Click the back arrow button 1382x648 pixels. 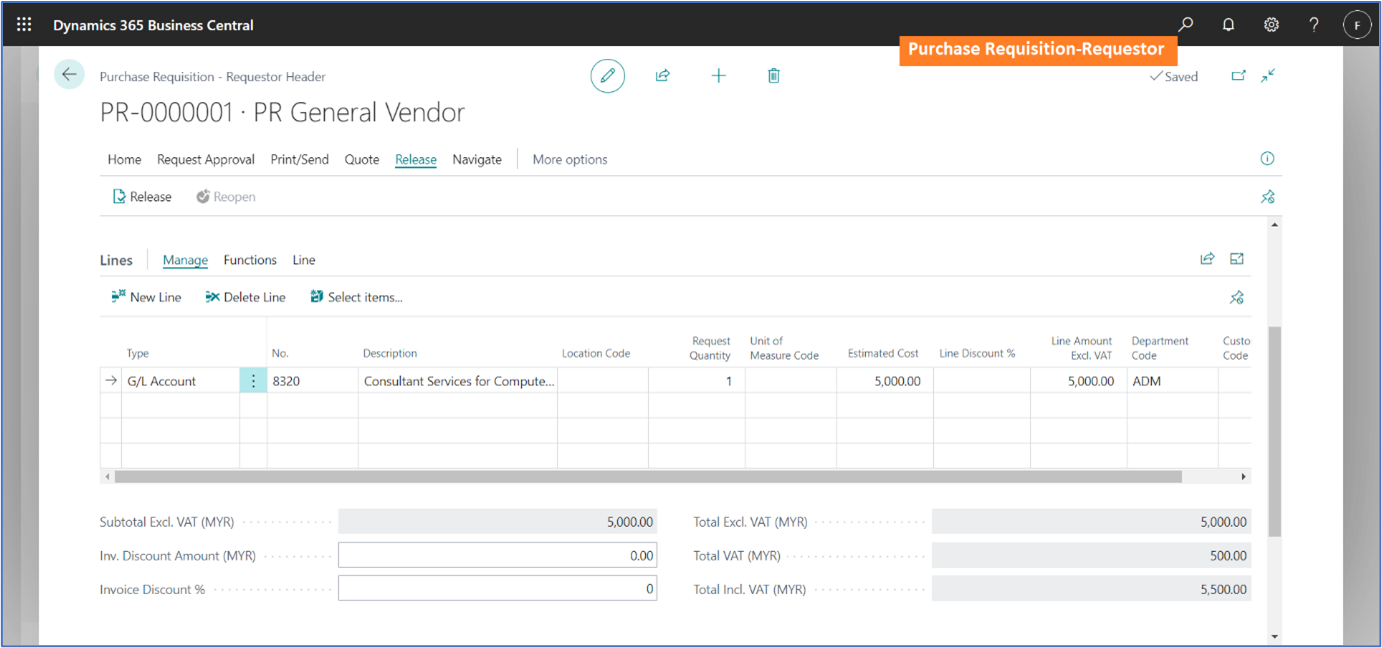pyautogui.click(x=69, y=75)
